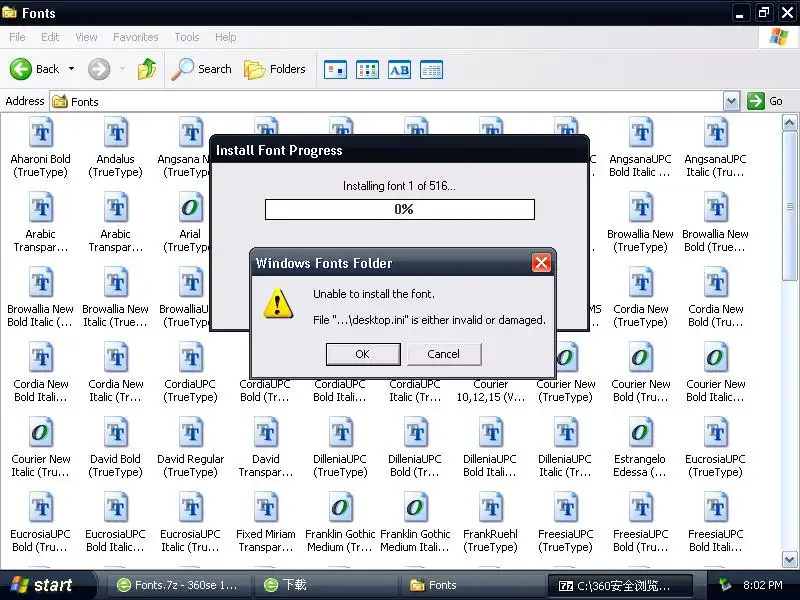Click Cancel in the font error dialog
Screen dimensions: 800x600
click(x=443, y=354)
